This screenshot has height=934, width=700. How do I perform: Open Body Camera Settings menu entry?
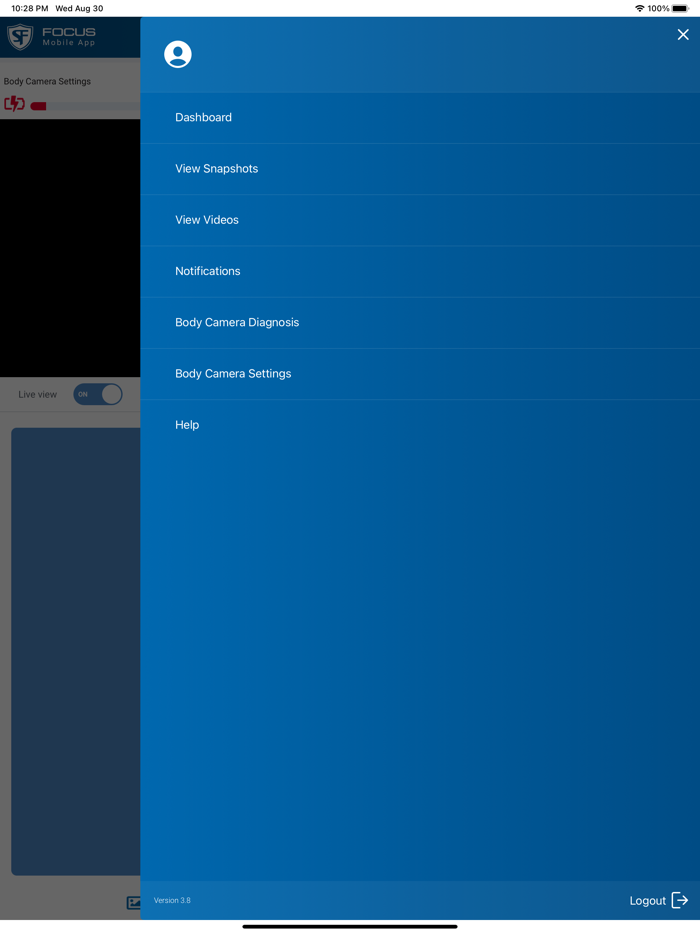click(x=420, y=373)
